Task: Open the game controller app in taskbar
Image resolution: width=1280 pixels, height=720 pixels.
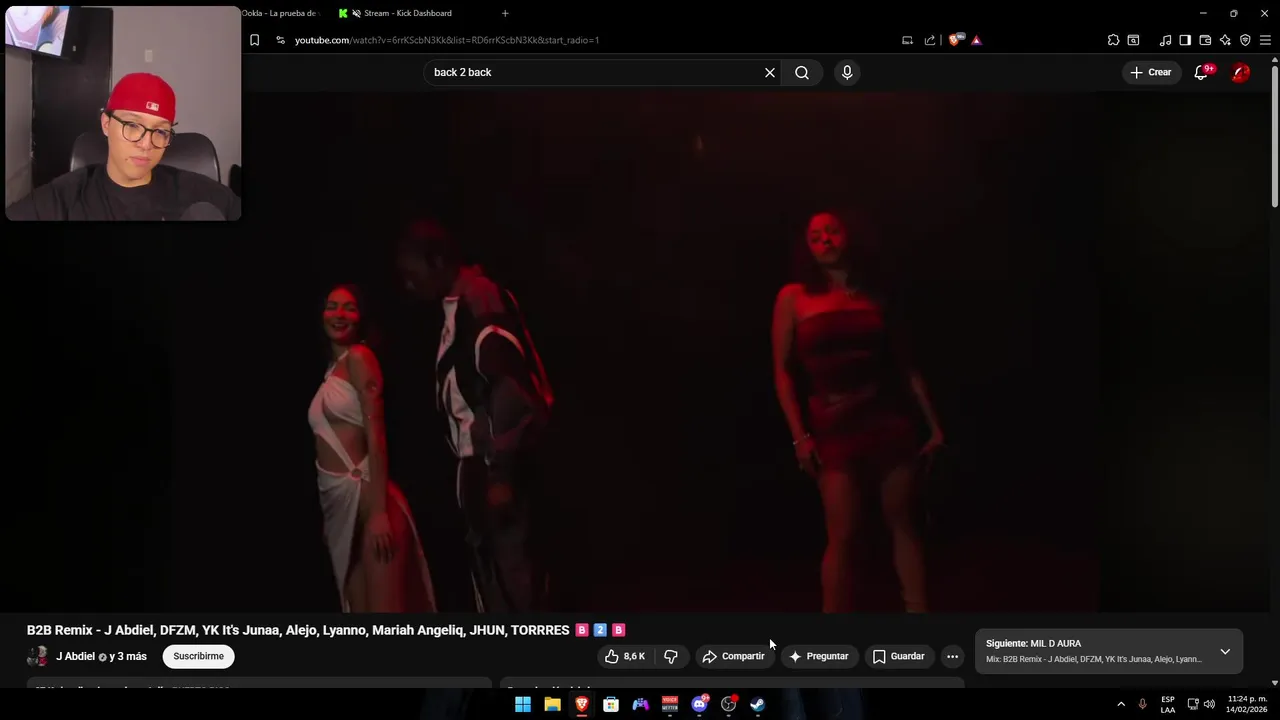Action: coord(640,704)
